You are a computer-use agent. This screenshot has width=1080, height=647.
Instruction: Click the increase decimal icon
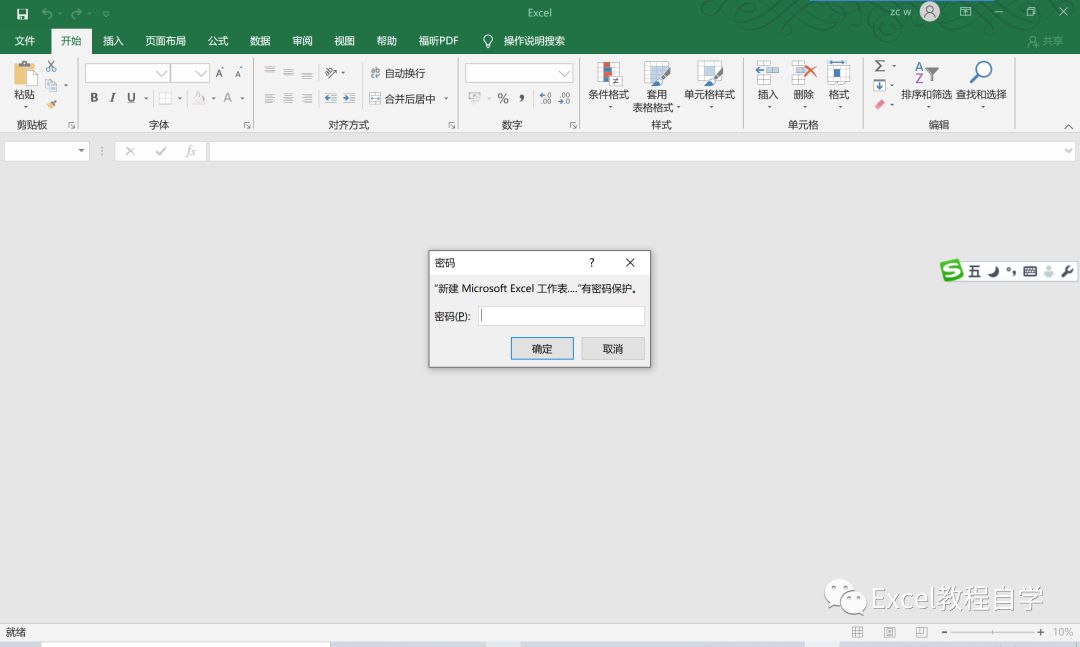(x=545, y=99)
